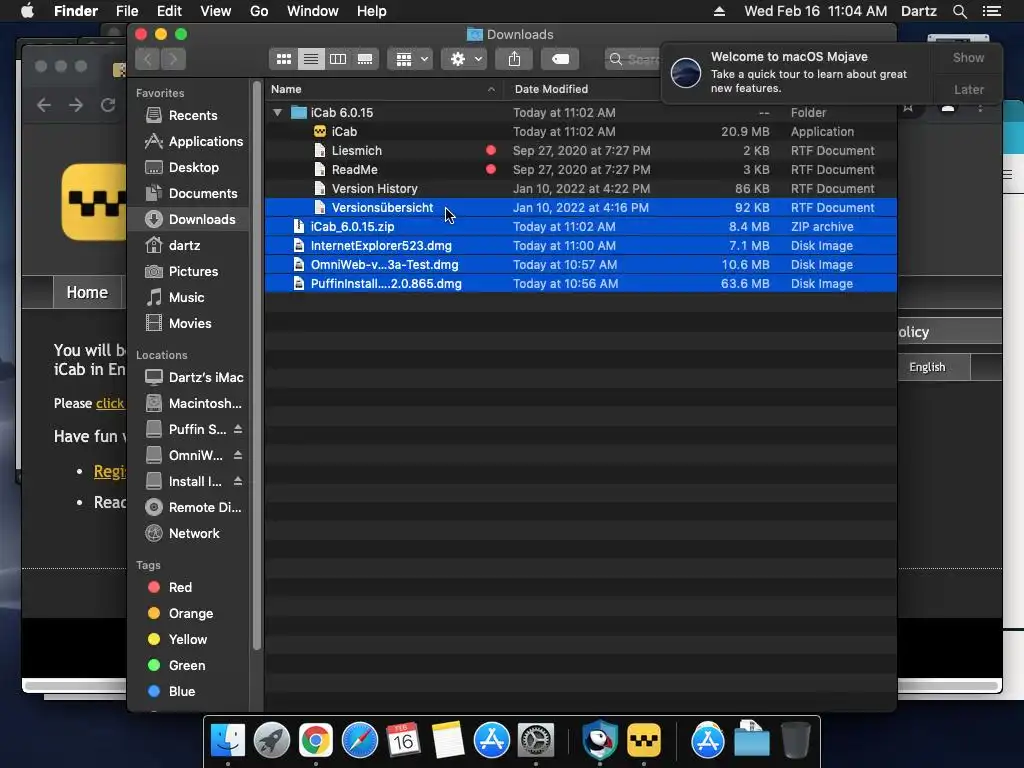This screenshot has height=768, width=1024.
Task: Open the Help menu
Action: coord(371,11)
